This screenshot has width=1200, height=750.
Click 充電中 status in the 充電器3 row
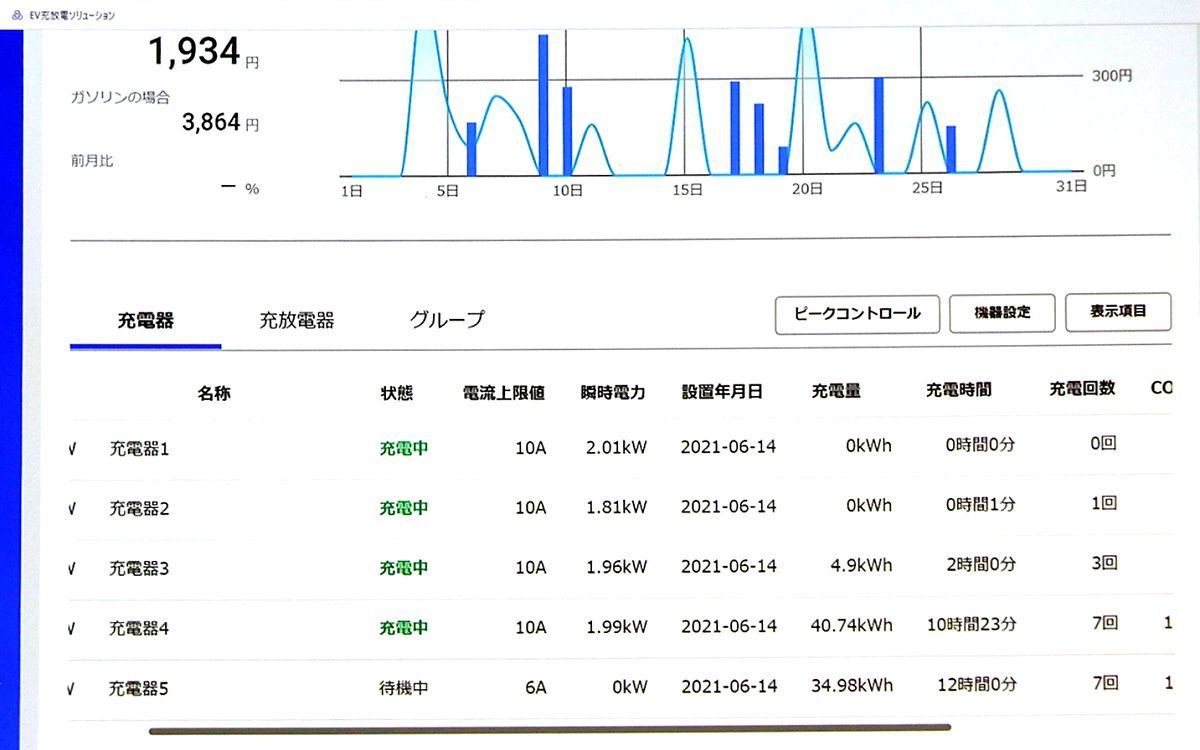point(404,568)
